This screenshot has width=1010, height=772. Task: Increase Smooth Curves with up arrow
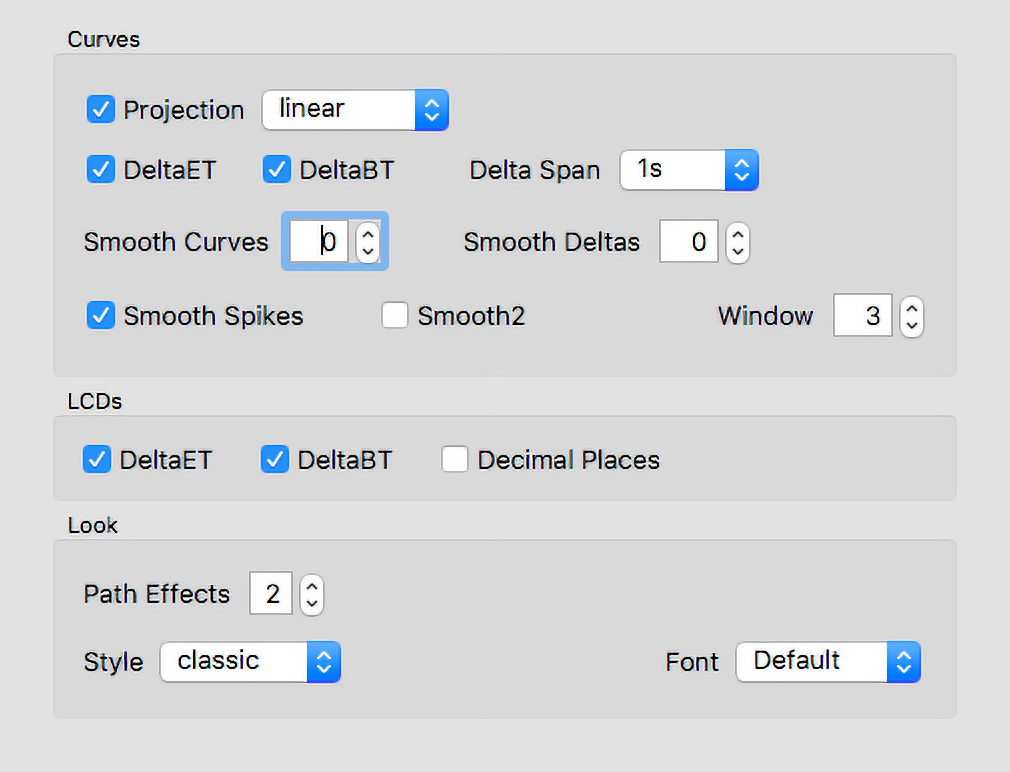pyautogui.click(x=368, y=232)
